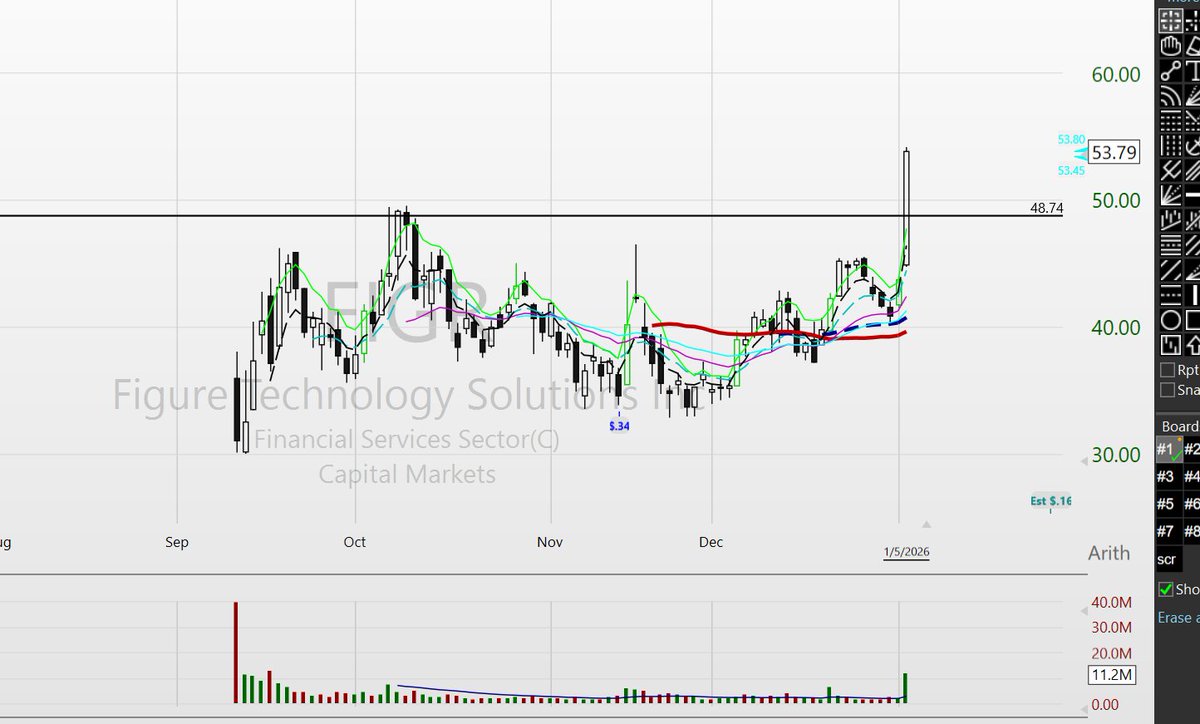Switch to board #6
The height and width of the screenshot is (724, 1200).
tap(1192, 504)
